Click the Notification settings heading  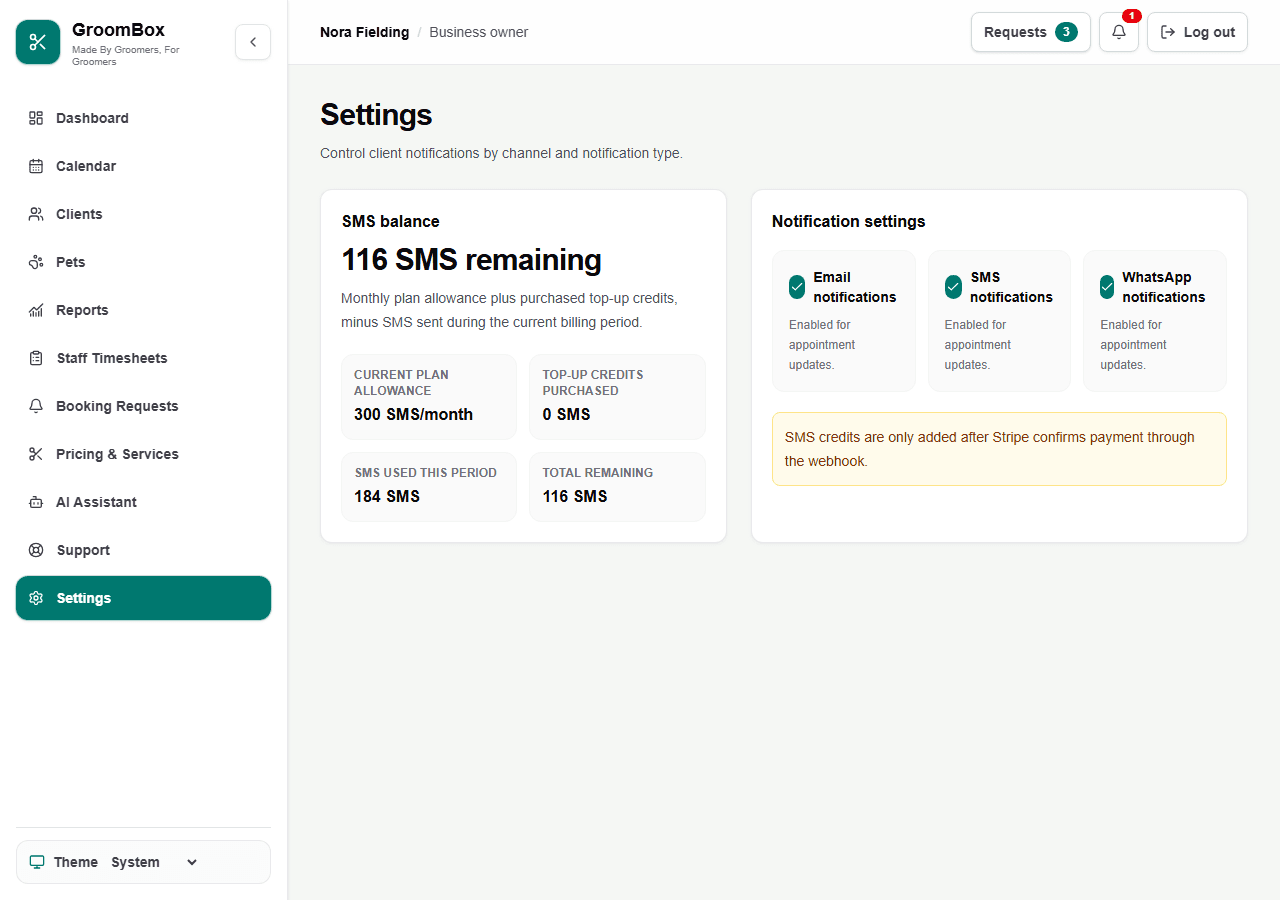(849, 221)
